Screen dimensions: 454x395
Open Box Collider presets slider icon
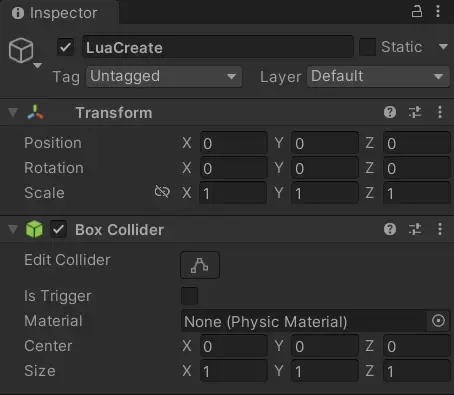[x=415, y=229]
